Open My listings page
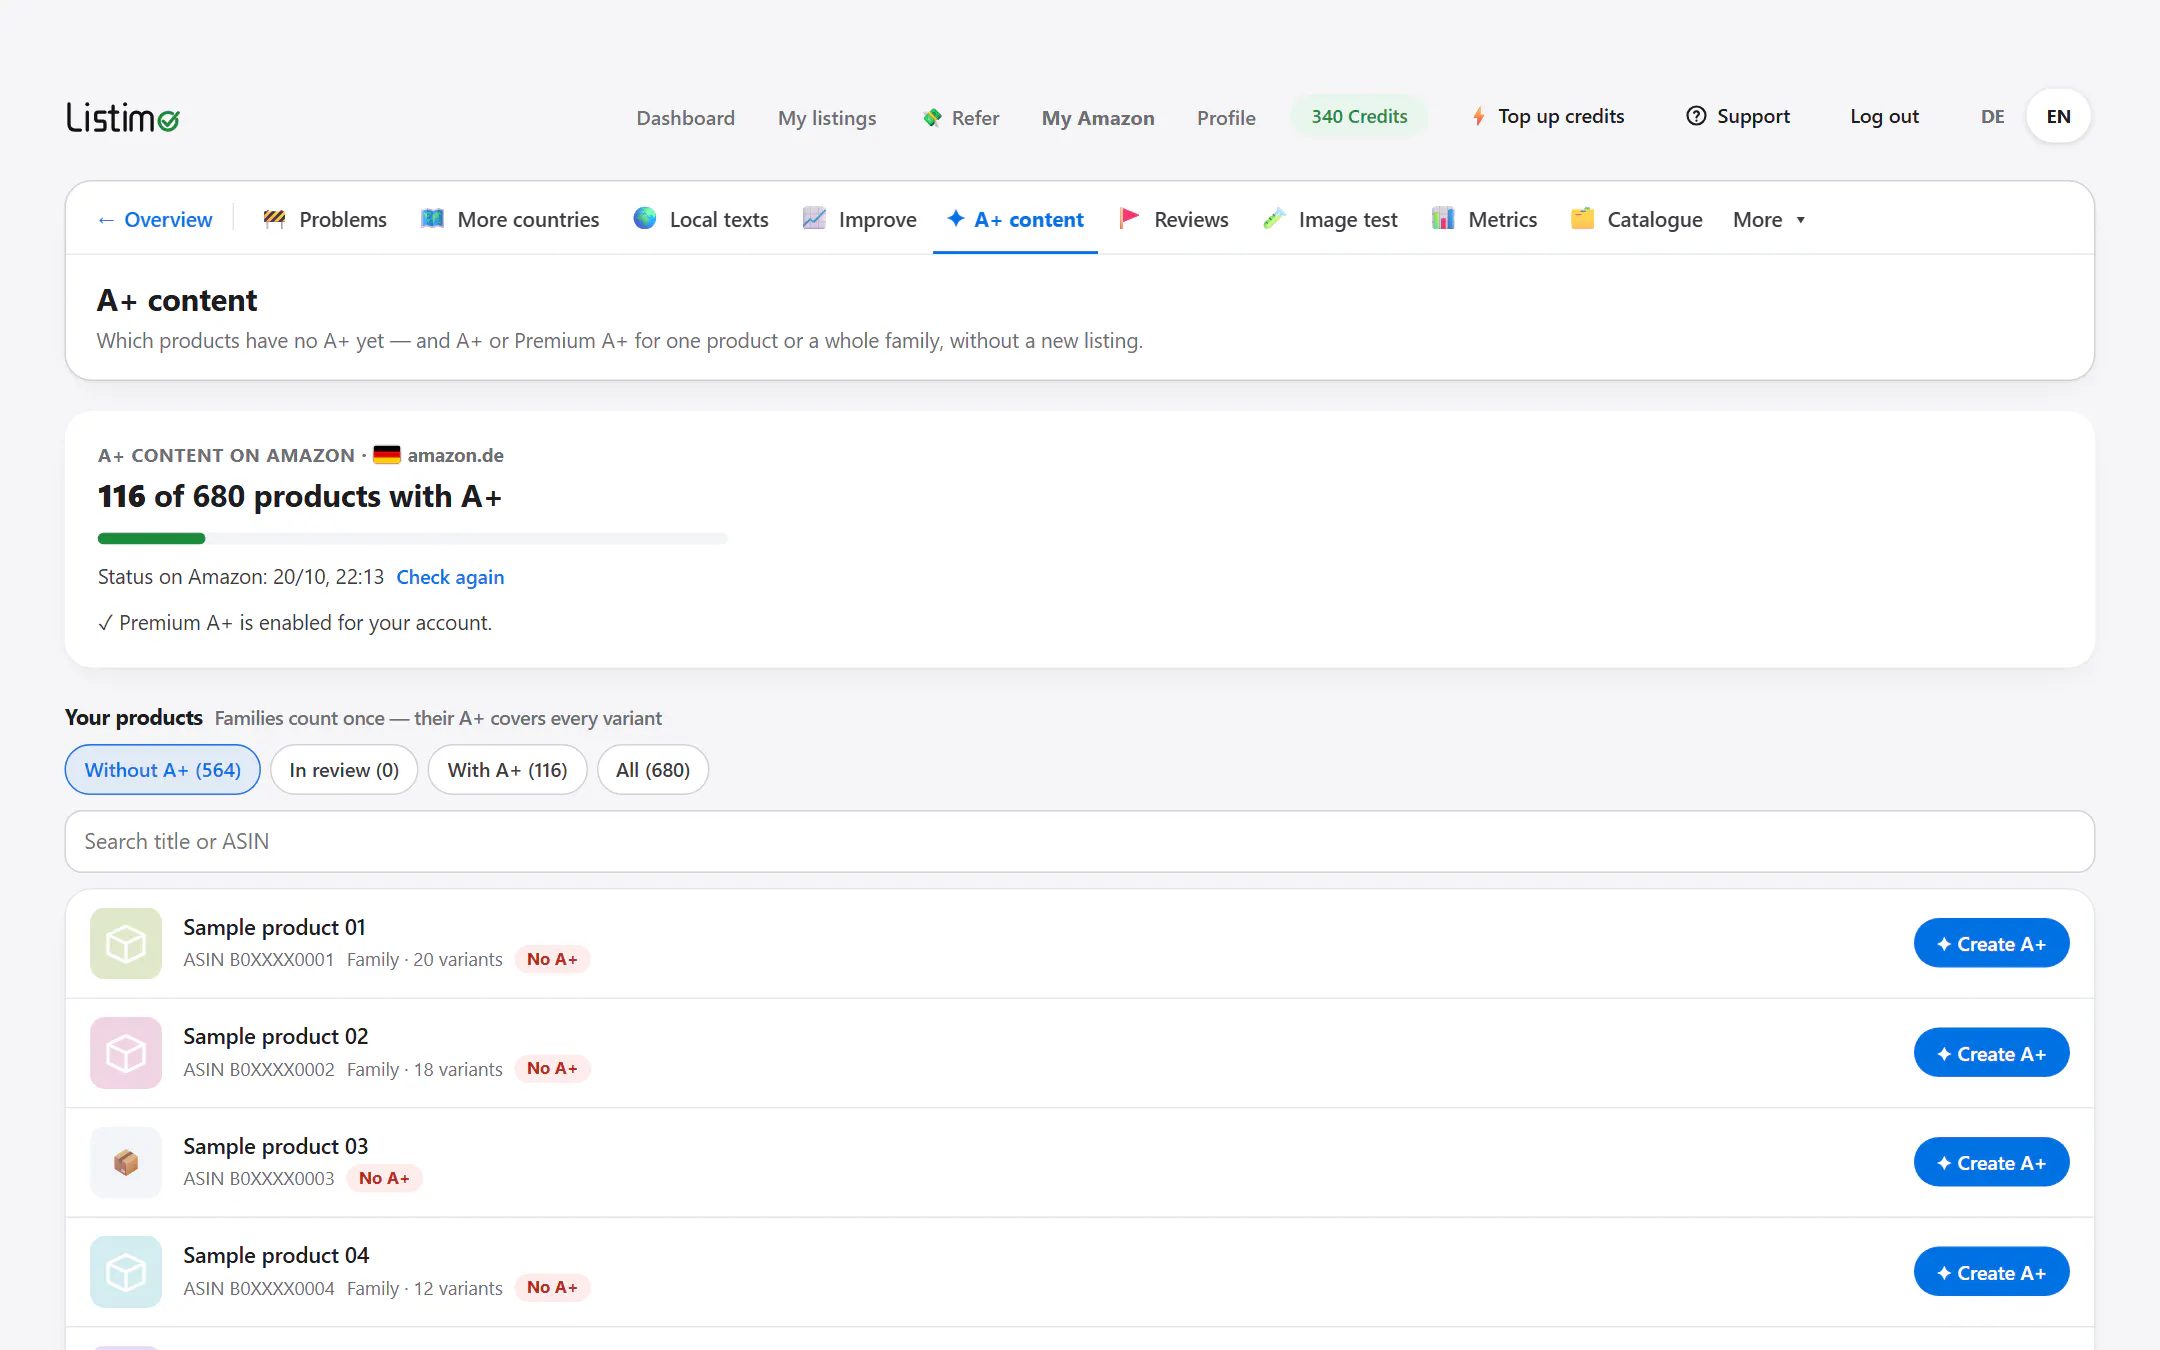This screenshot has width=2160, height=1350. coord(827,118)
